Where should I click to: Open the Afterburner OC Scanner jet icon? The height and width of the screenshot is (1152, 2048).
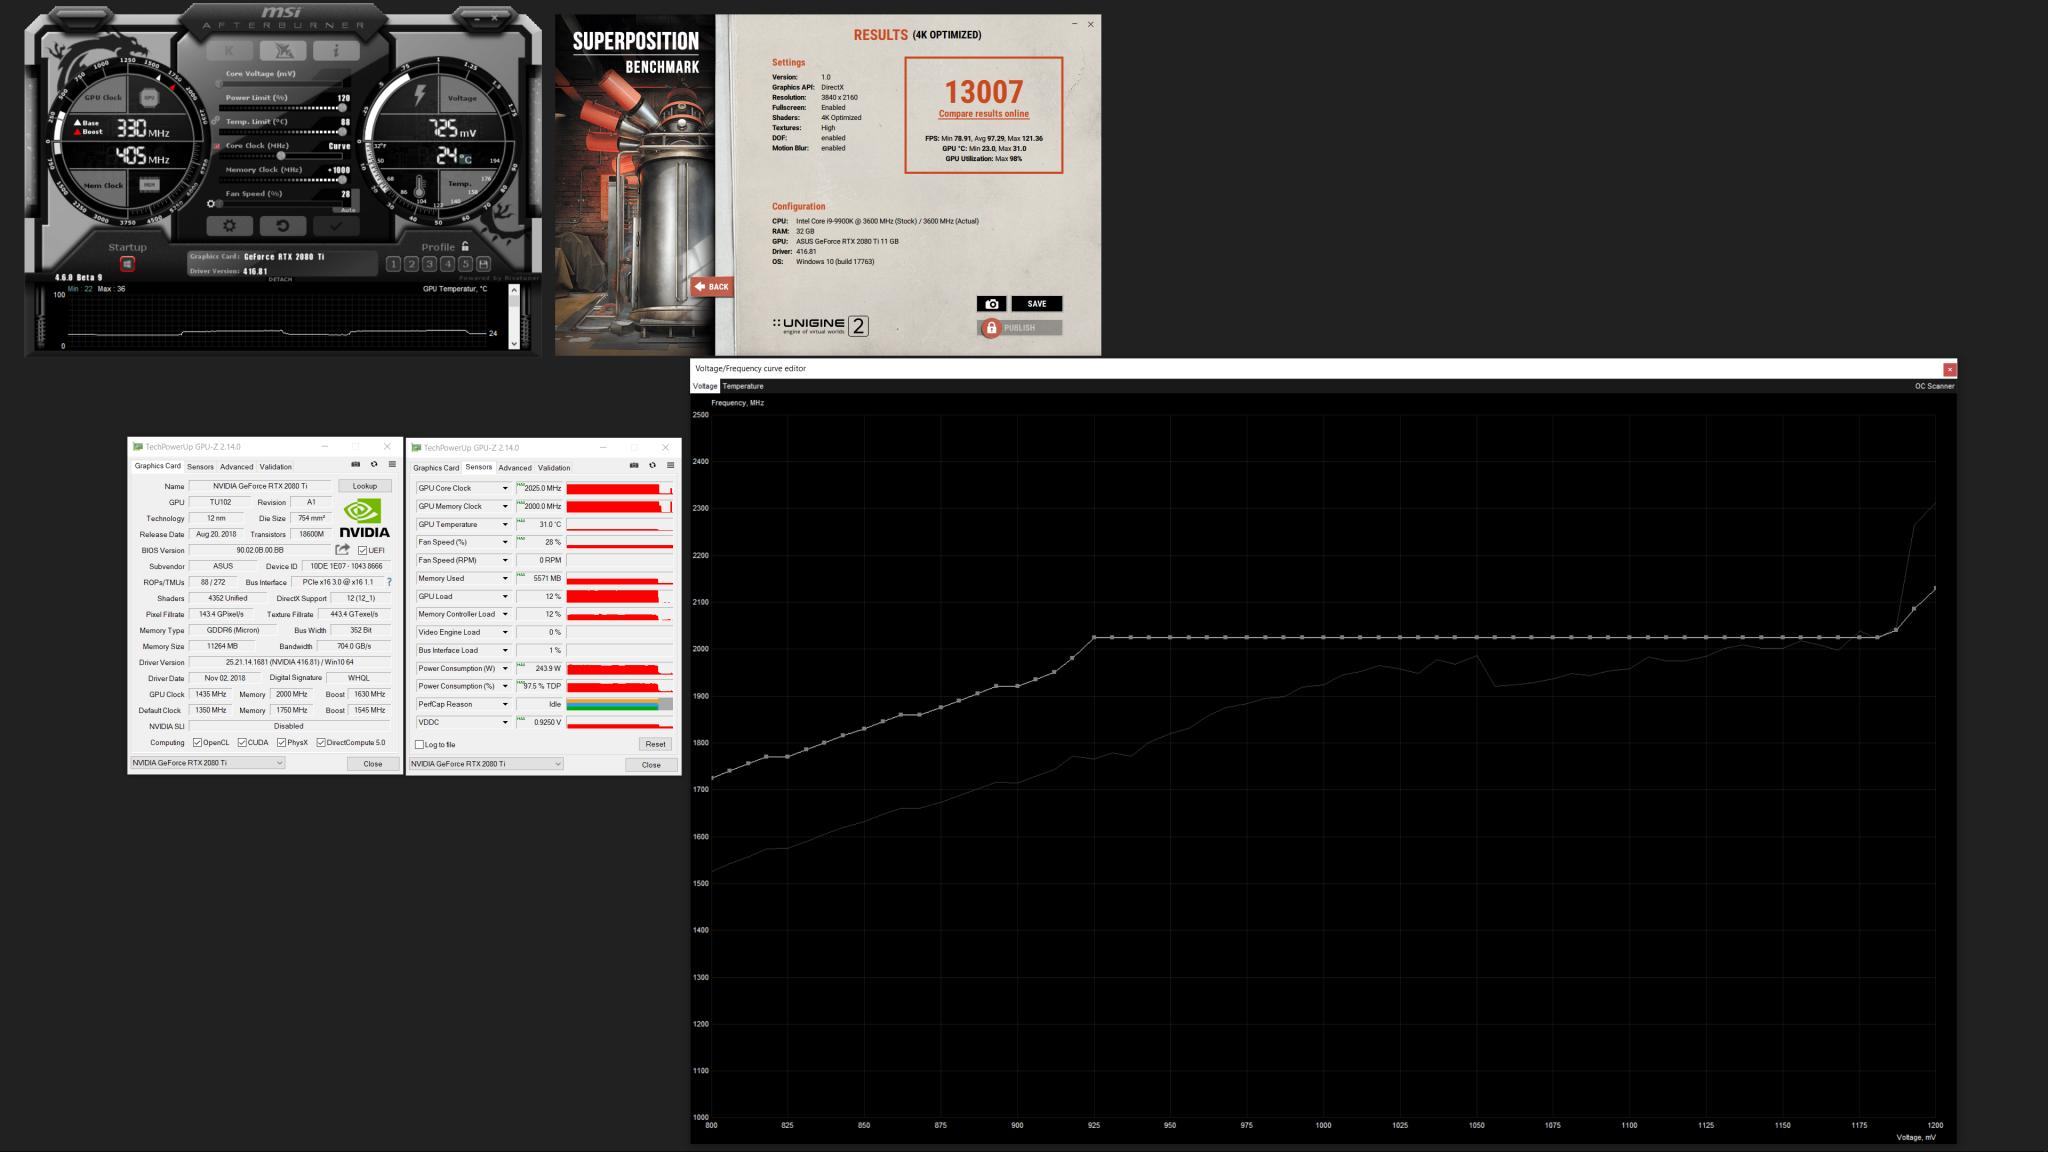[x=283, y=50]
